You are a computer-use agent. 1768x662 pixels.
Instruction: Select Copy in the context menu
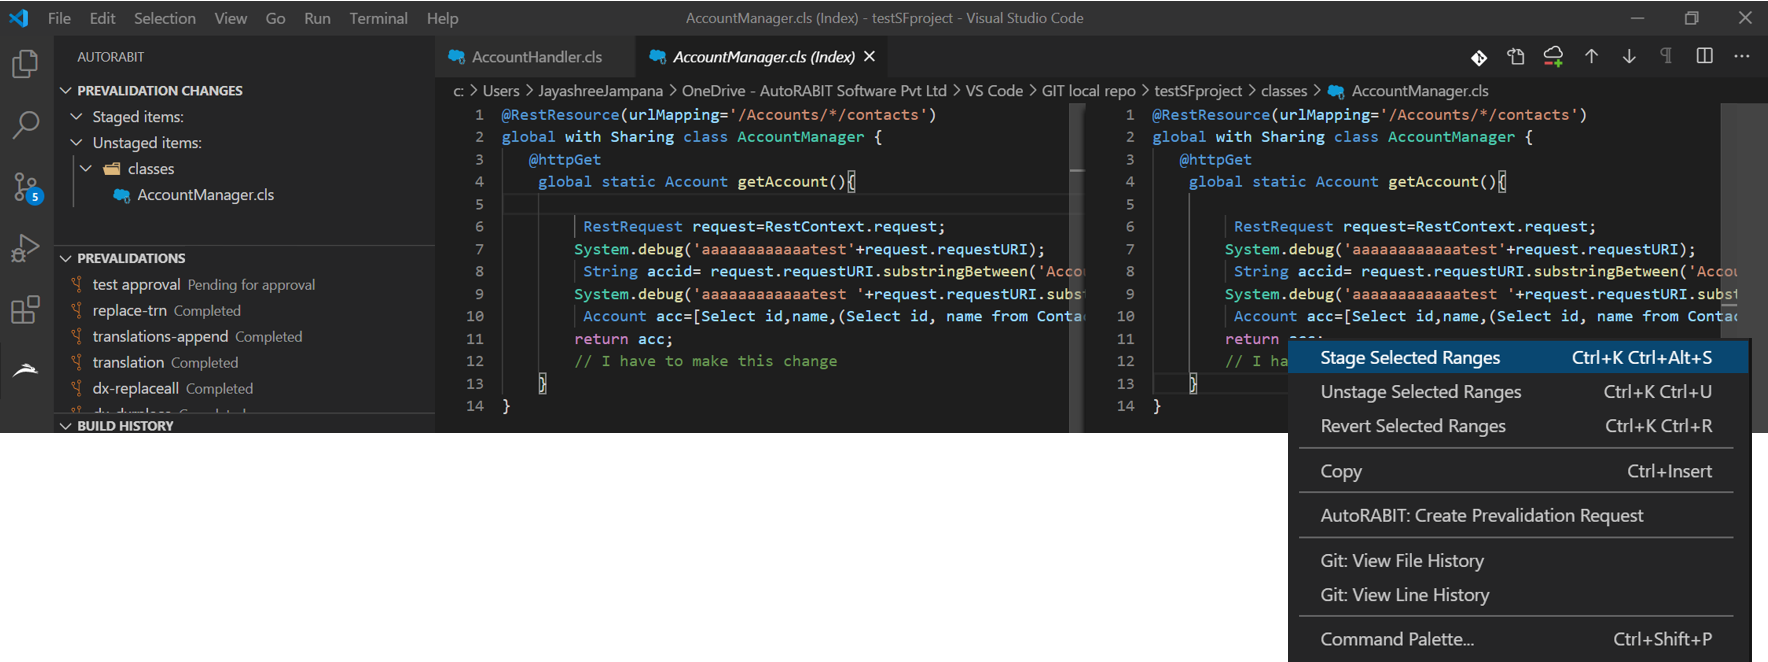[x=1518, y=471]
